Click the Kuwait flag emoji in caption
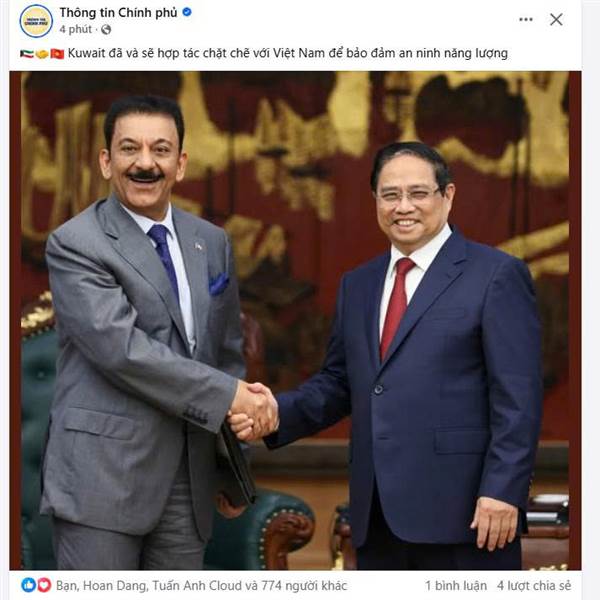The width and height of the screenshot is (600, 600). point(26,54)
